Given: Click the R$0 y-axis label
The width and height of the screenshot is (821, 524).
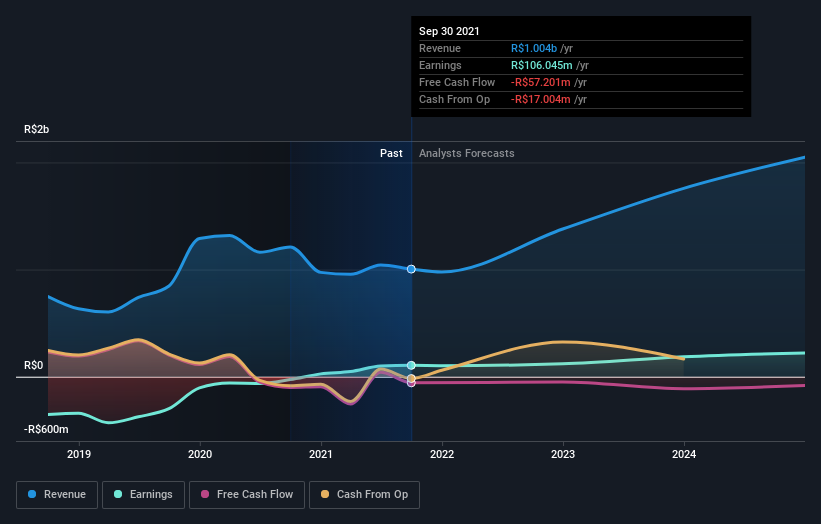Looking at the screenshot, I should pos(34,365).
